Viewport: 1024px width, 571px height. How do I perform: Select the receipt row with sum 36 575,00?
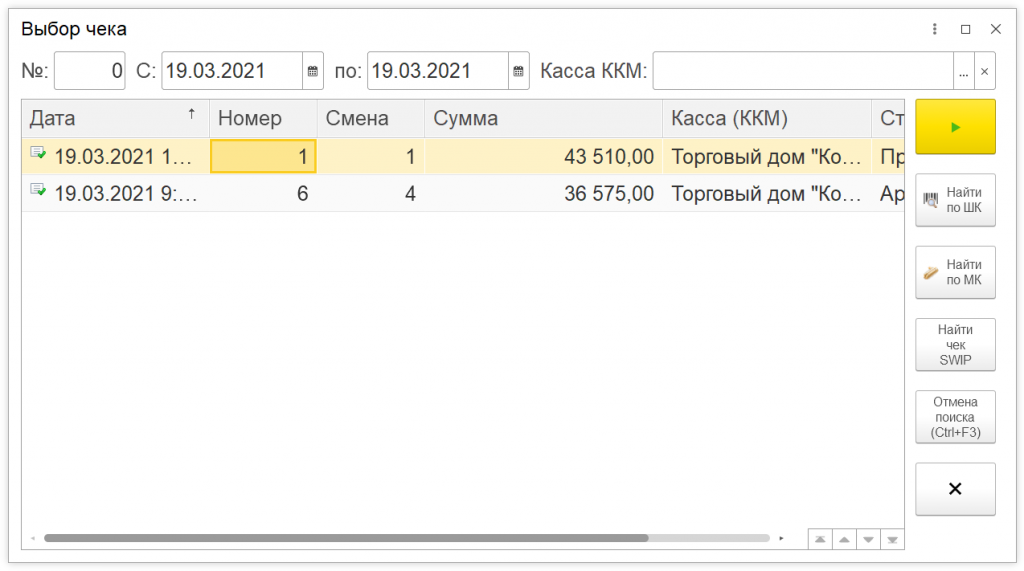[543, 193]
